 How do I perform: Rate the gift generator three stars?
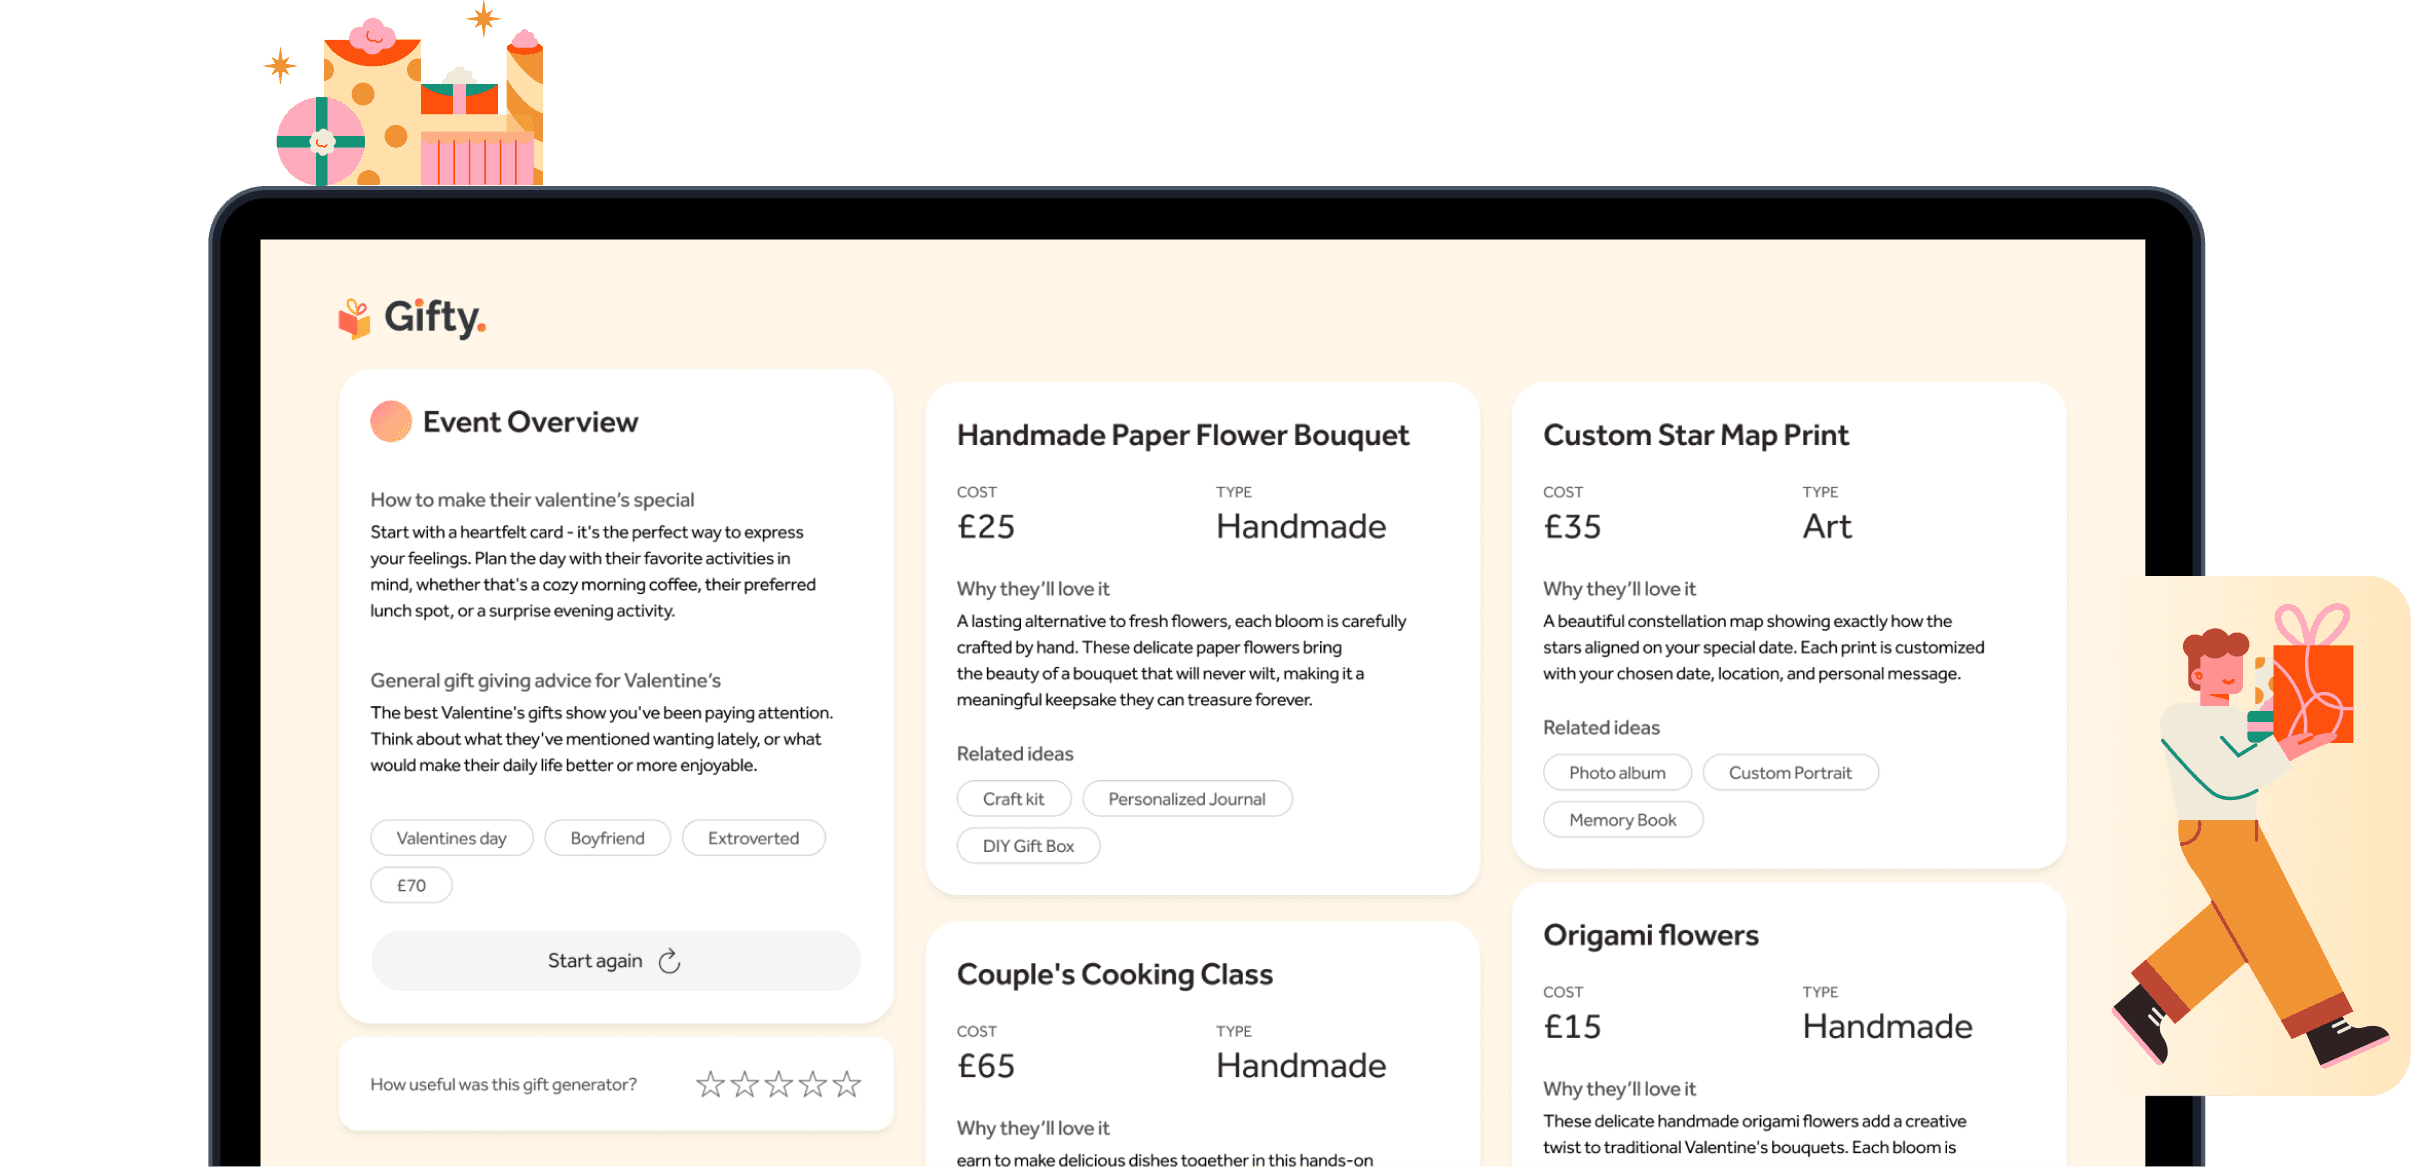tap(778, 1084)
